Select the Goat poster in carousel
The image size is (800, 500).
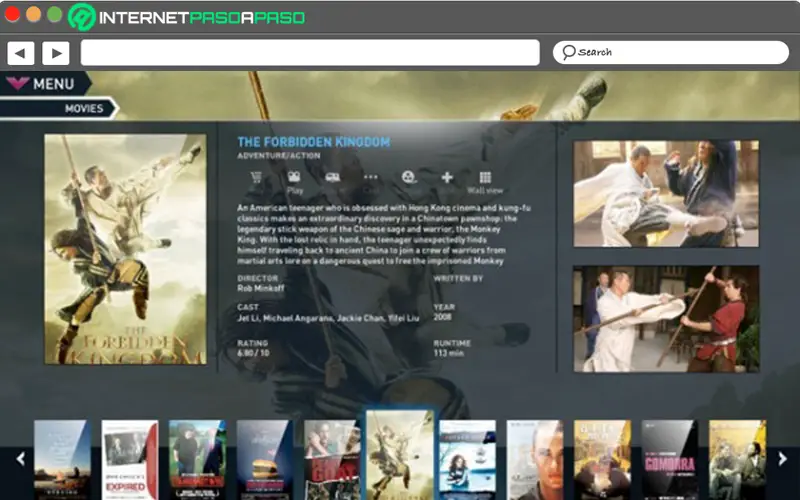pyautogui.click(x=332, y=460)
